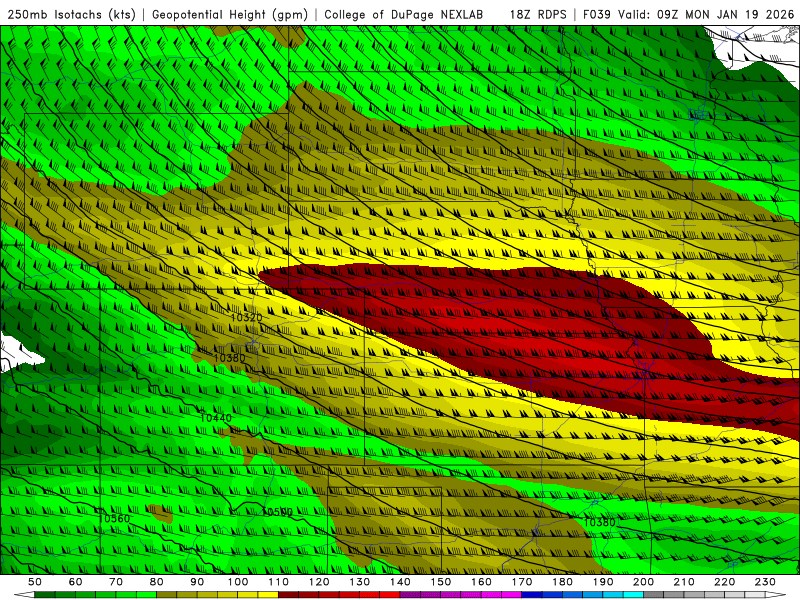Click the dark red colorbar swatch right of 110
The image size is (800, 600).
pos(289,595)
